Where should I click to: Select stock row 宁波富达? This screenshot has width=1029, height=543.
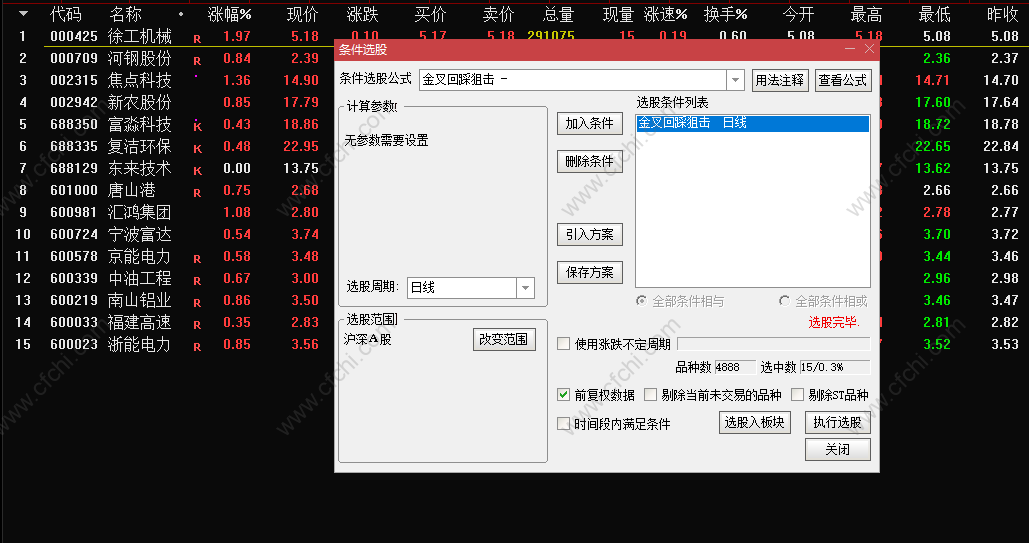tap(140, 234)
